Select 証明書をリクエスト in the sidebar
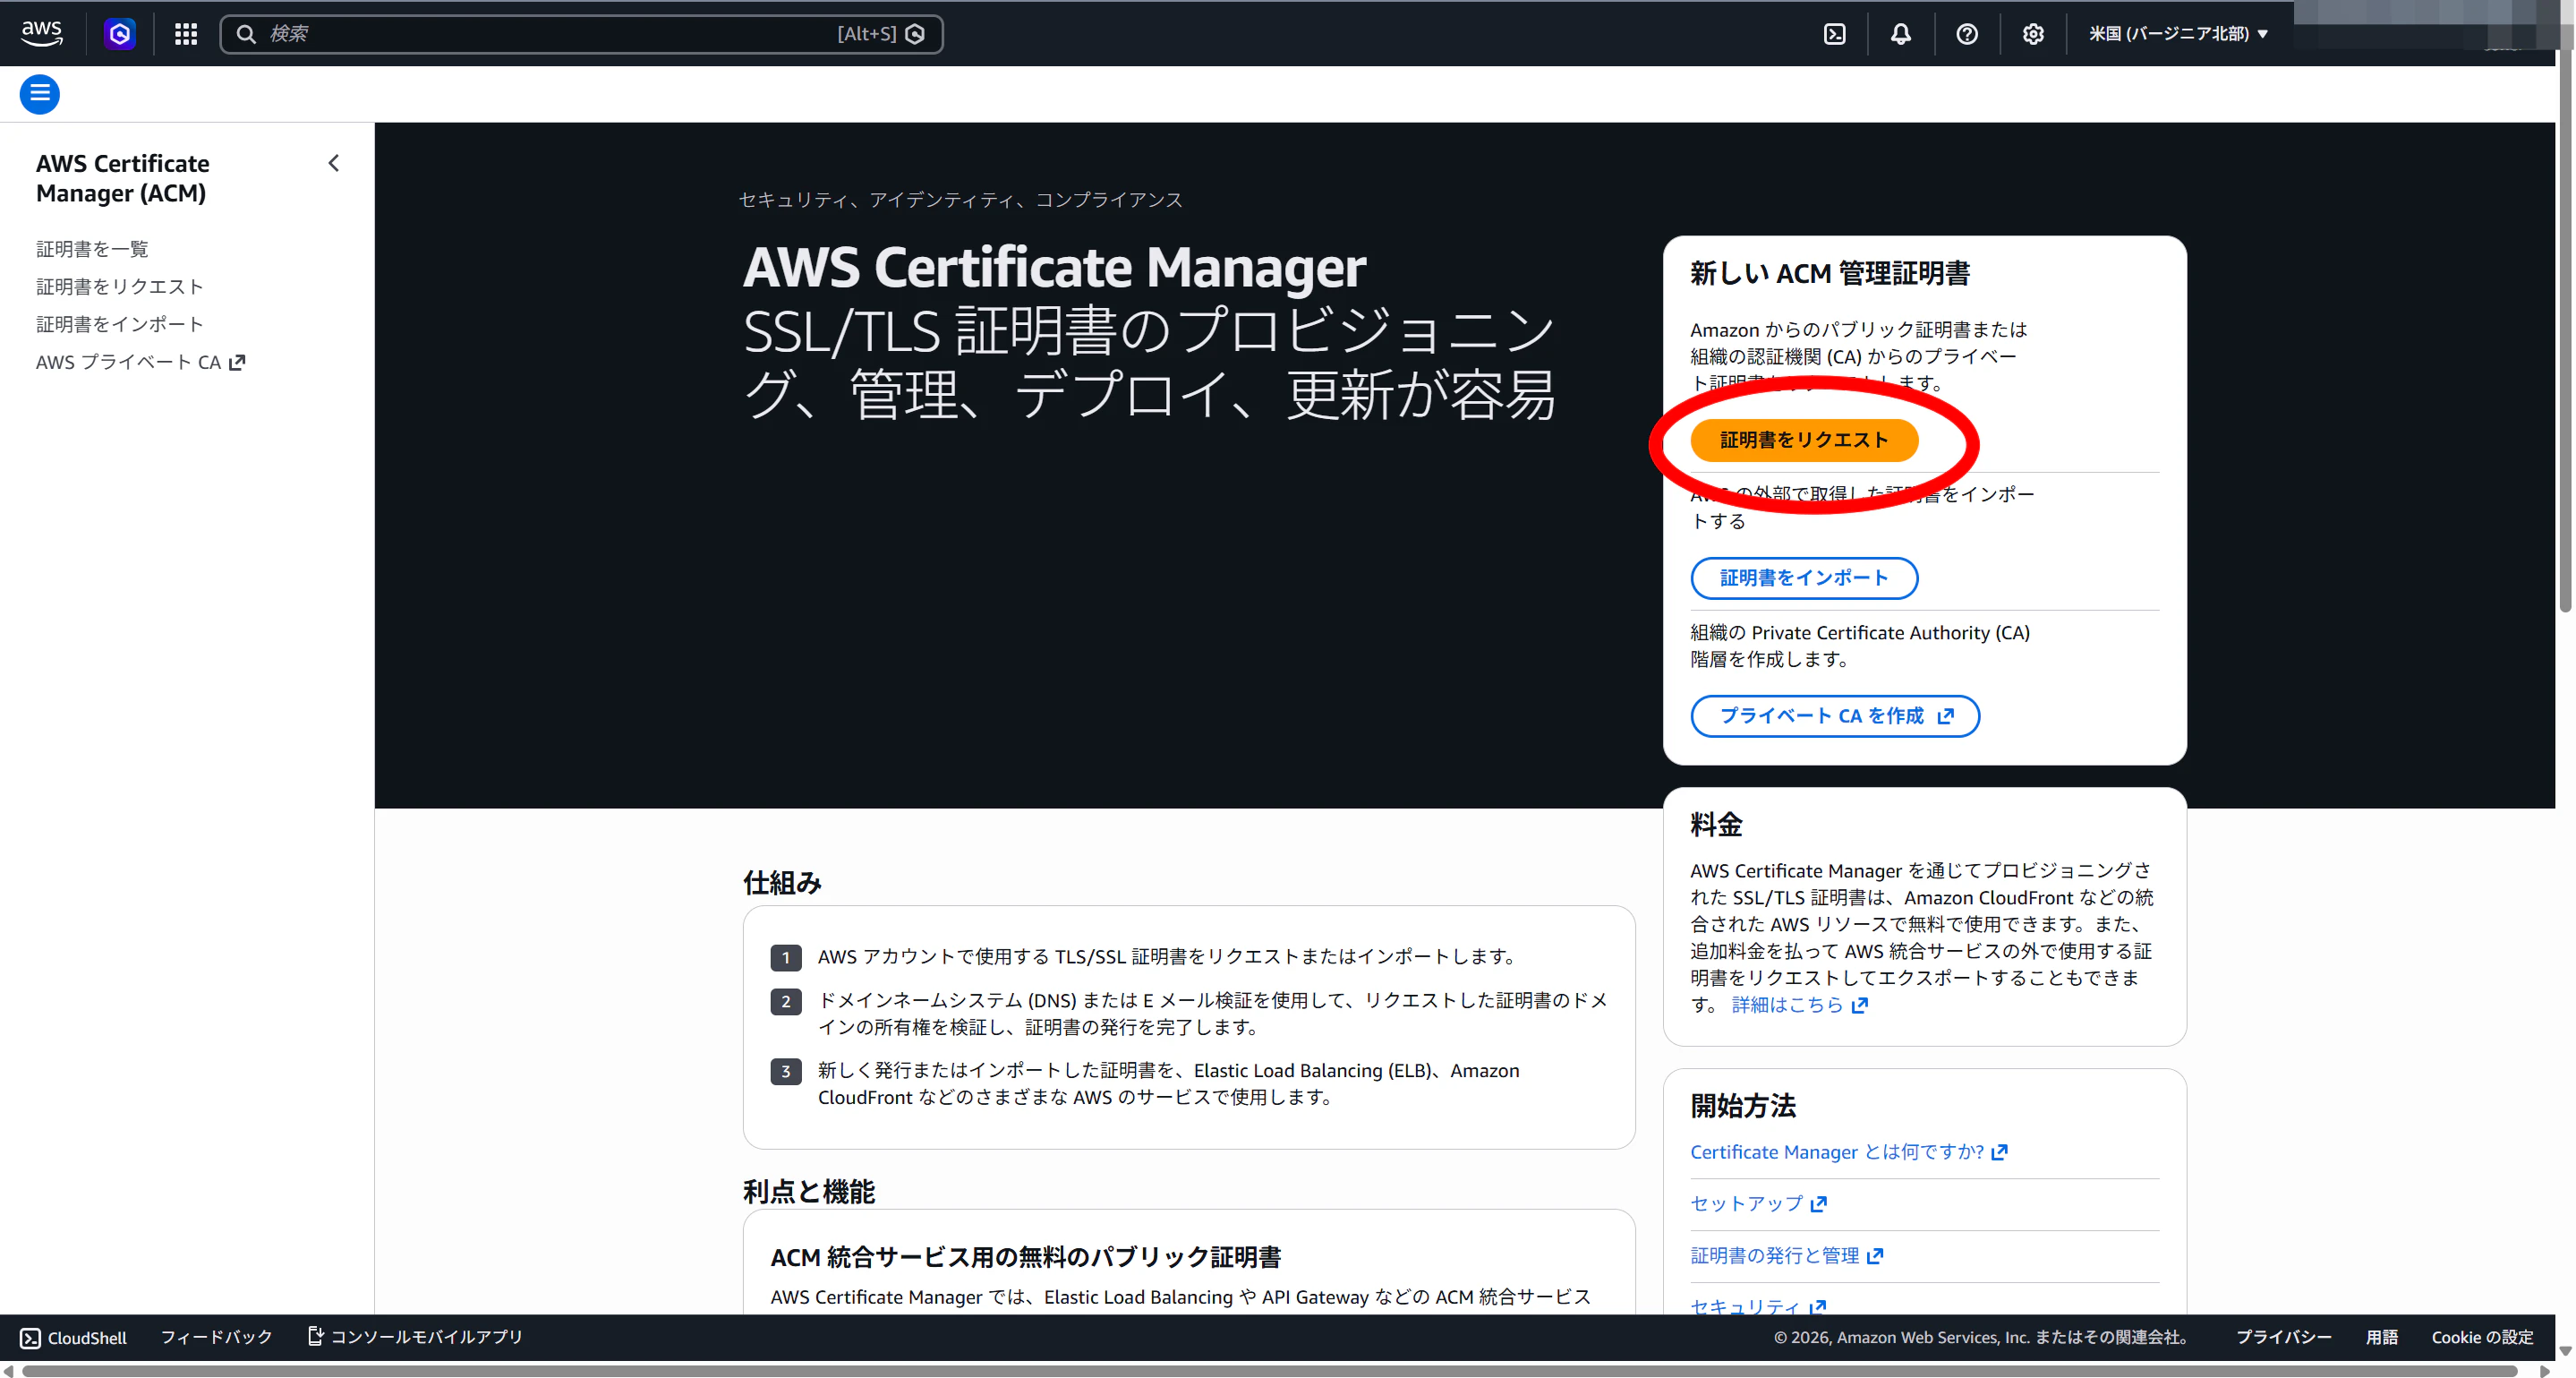 pos(120,286)
